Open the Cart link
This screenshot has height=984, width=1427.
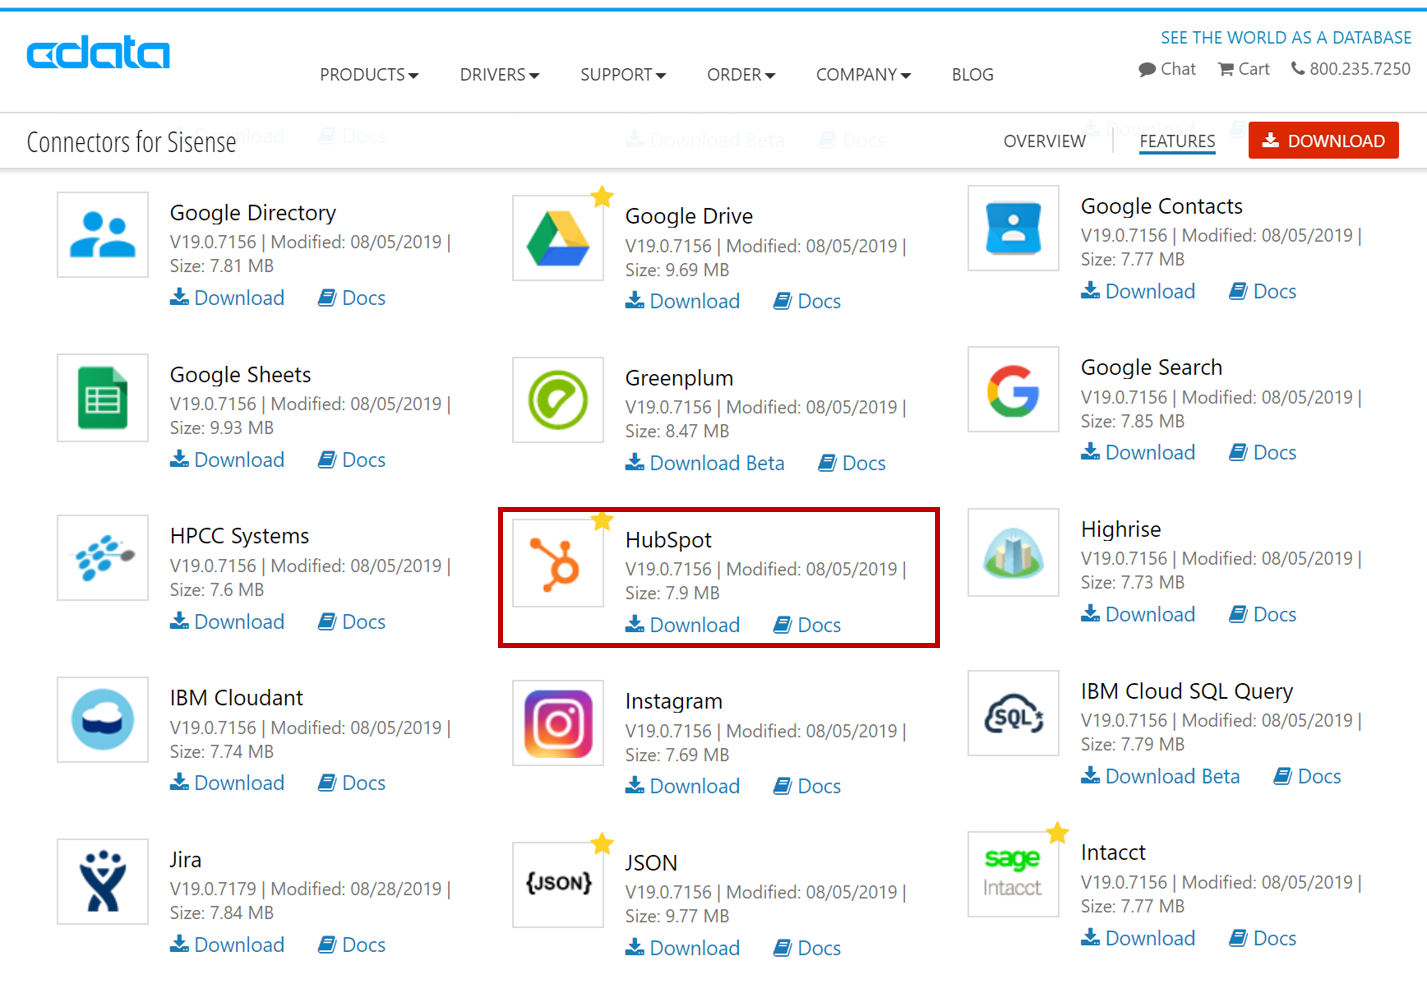click(1244, 69)
